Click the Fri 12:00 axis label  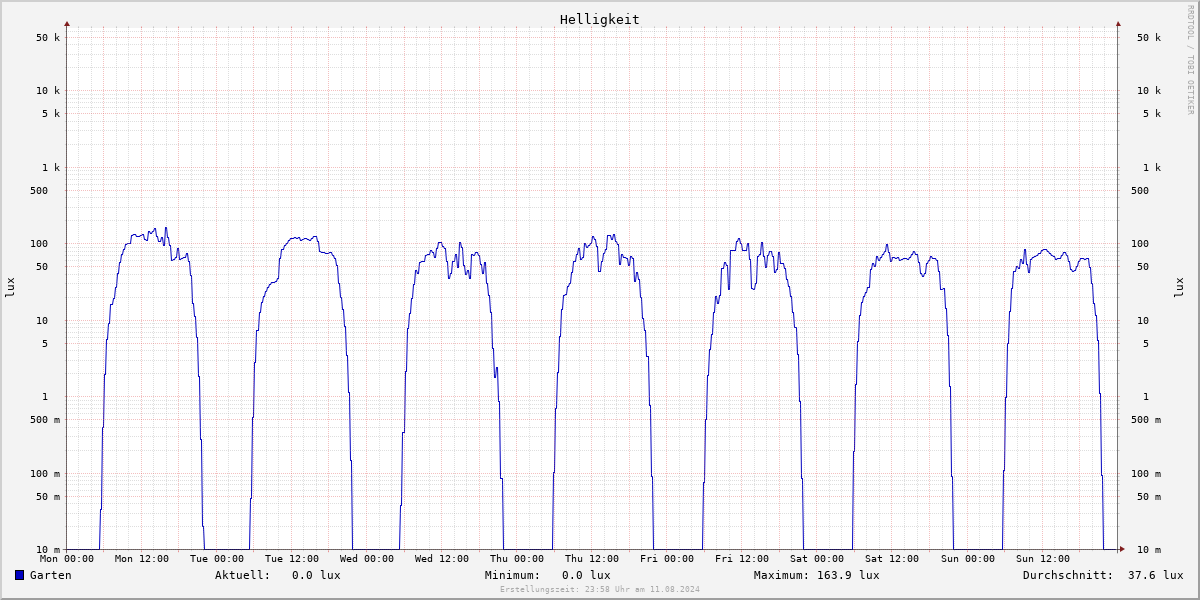(742, 559)
